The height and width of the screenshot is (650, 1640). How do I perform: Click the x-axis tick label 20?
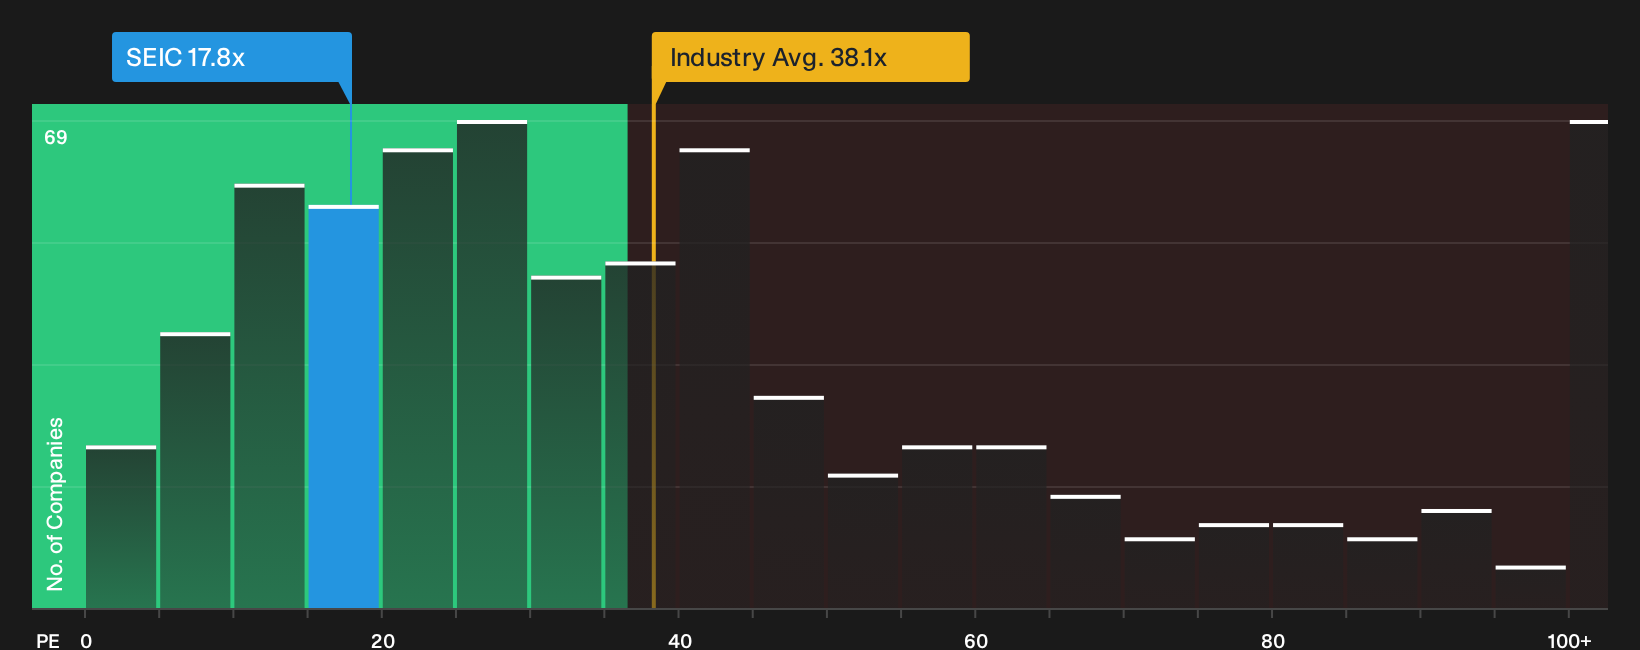point(383,641)
